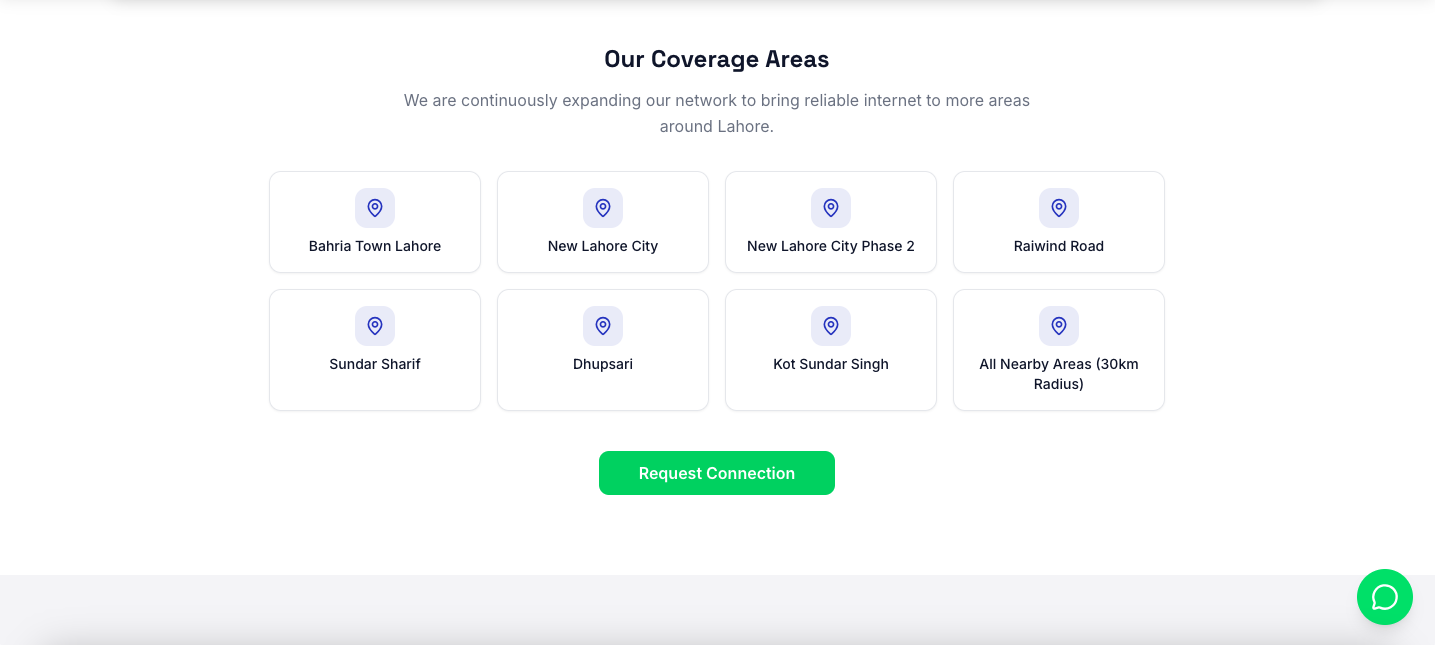Image resolution: width=1435 pixels, height=645 pixels.
Task: Select the Dhupsari label text
Action: pos(603,364)
